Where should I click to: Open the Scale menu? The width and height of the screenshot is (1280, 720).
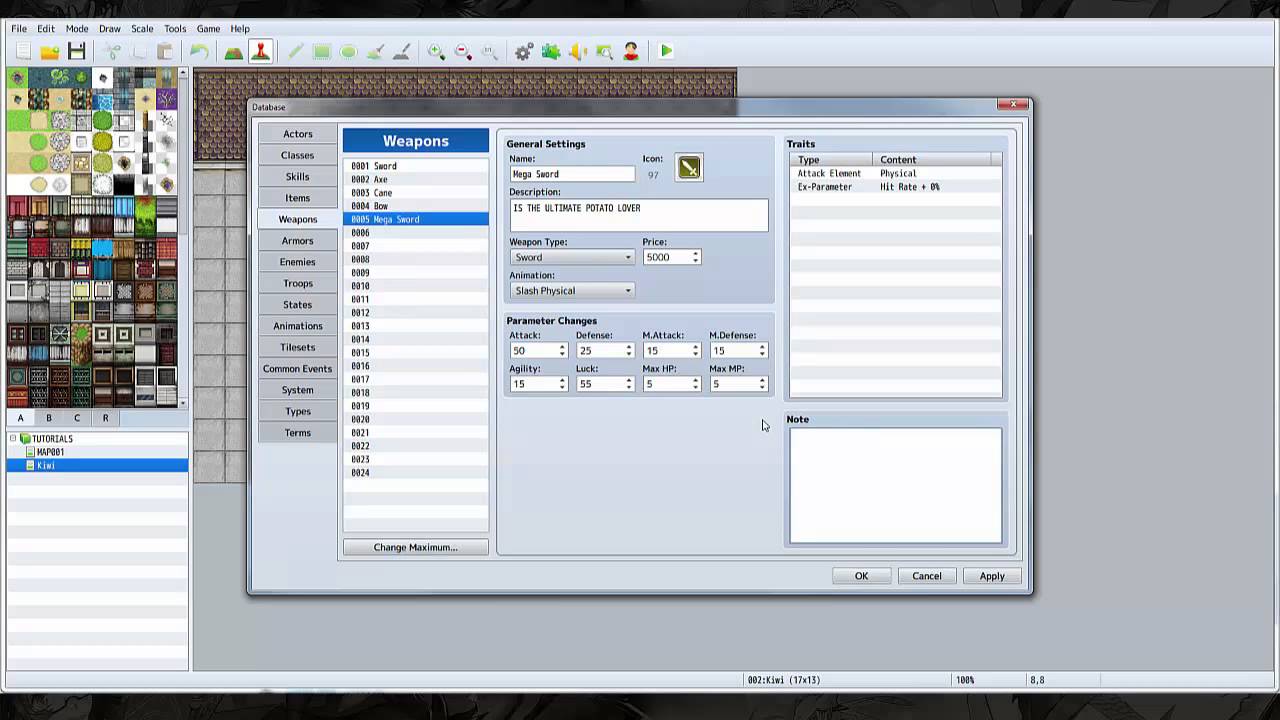tap(142, 29)
